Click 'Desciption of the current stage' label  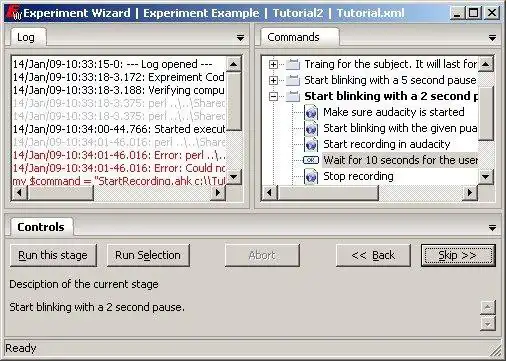pyautogui.click(x=84, y=284)
